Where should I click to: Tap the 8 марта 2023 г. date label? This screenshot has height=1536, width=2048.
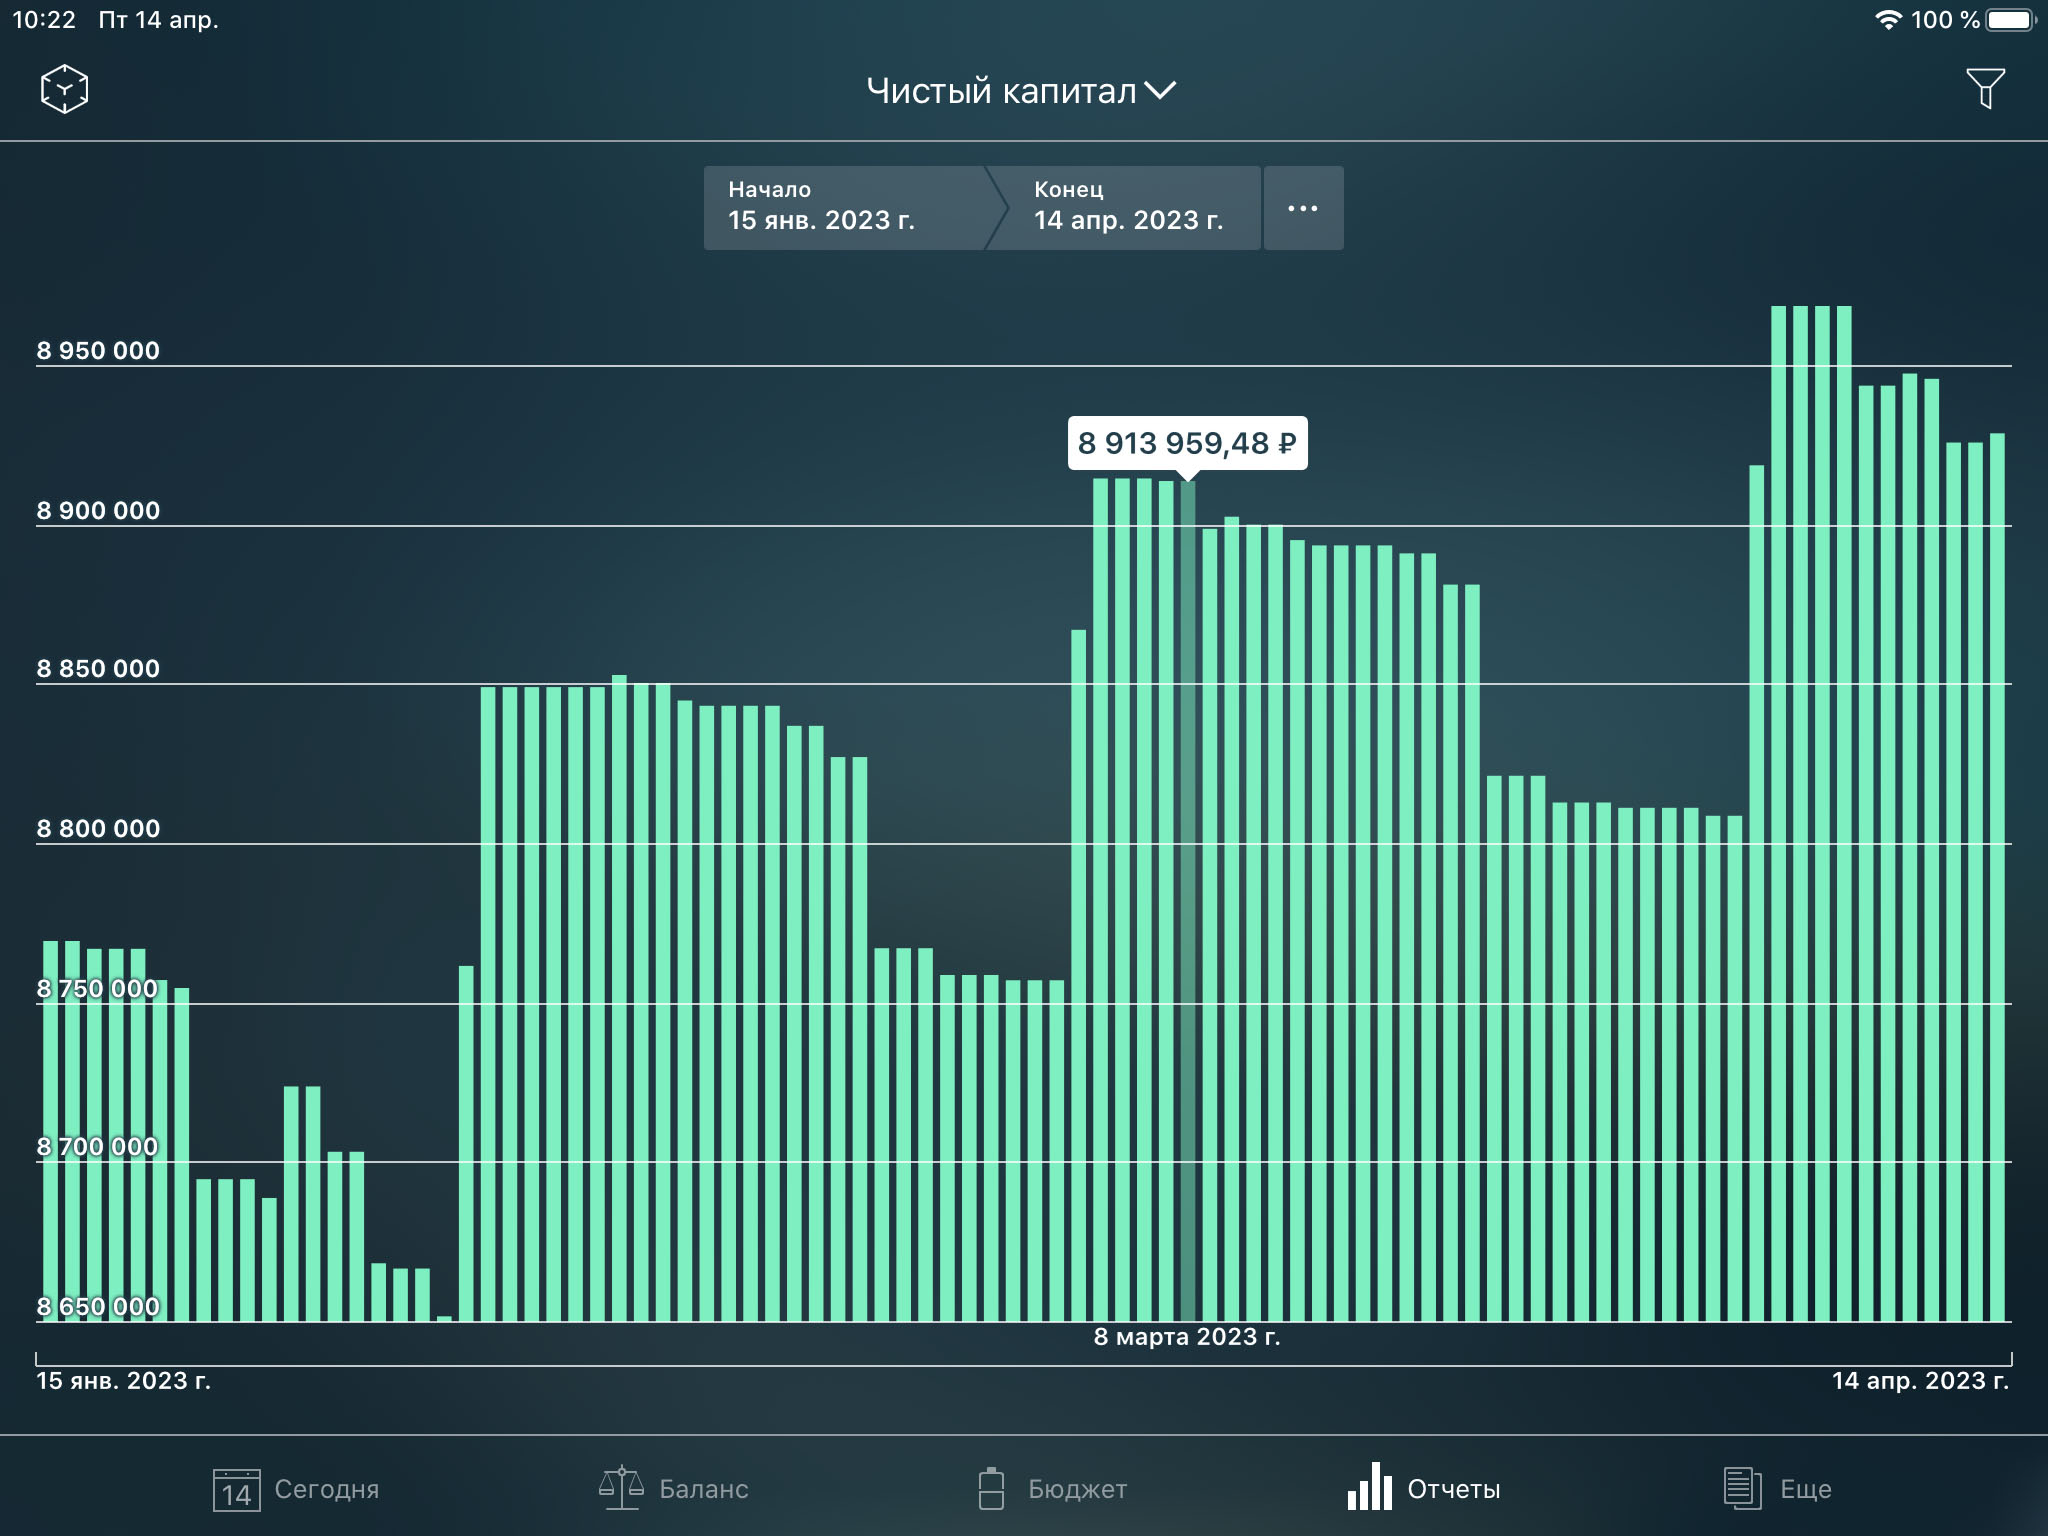(1187, 1337)
